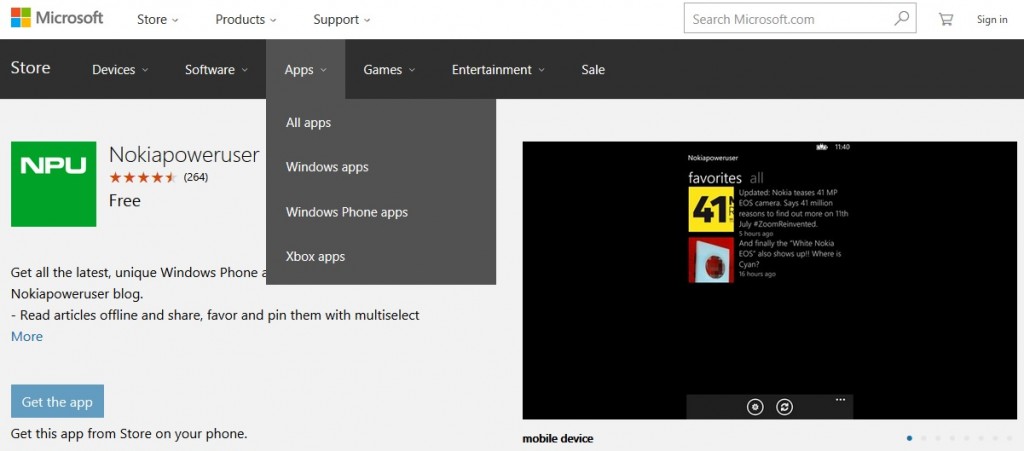
Task: Click the Get the app button
Action: coord(57,401)
